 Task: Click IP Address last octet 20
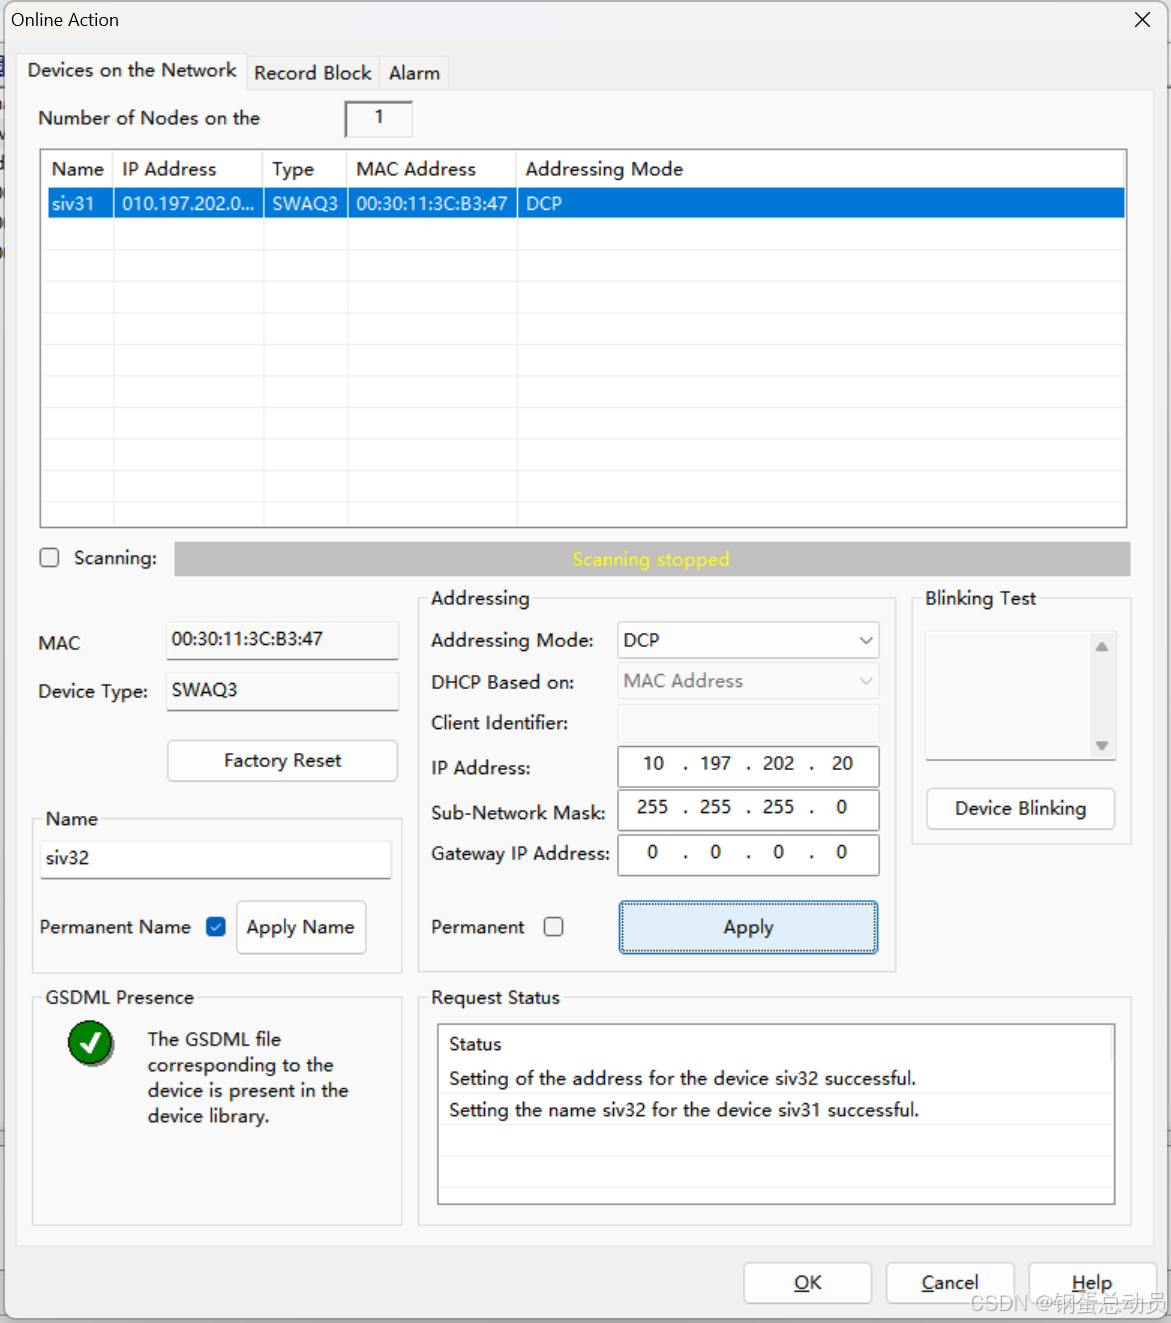842,764
